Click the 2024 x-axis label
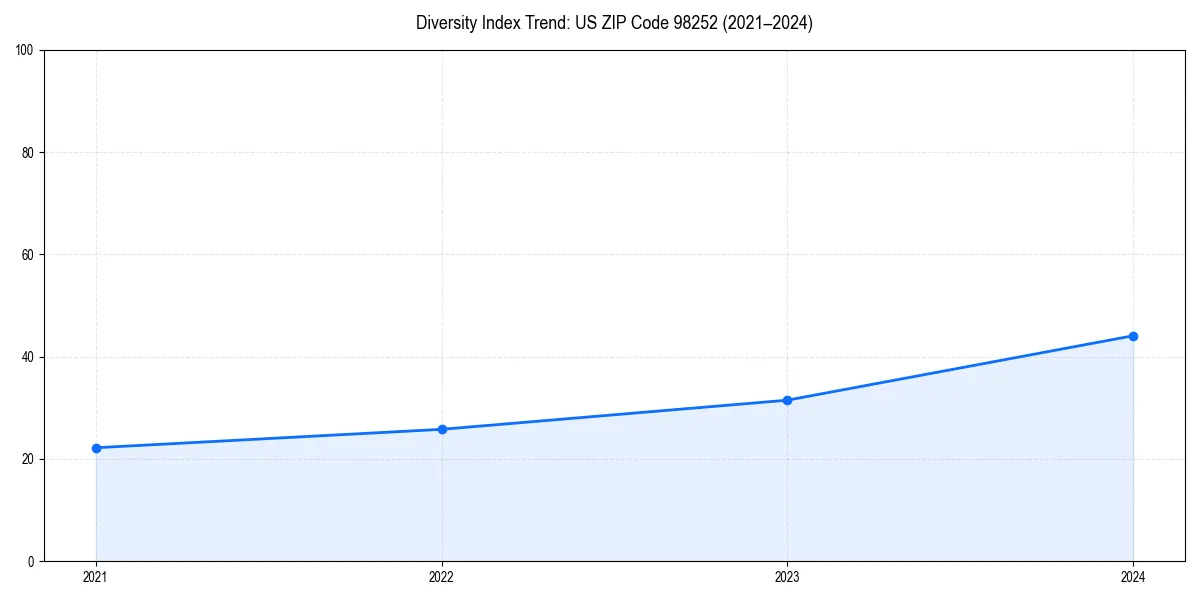The width and height of the screenshot is (1200, 600). [1133, 577]
